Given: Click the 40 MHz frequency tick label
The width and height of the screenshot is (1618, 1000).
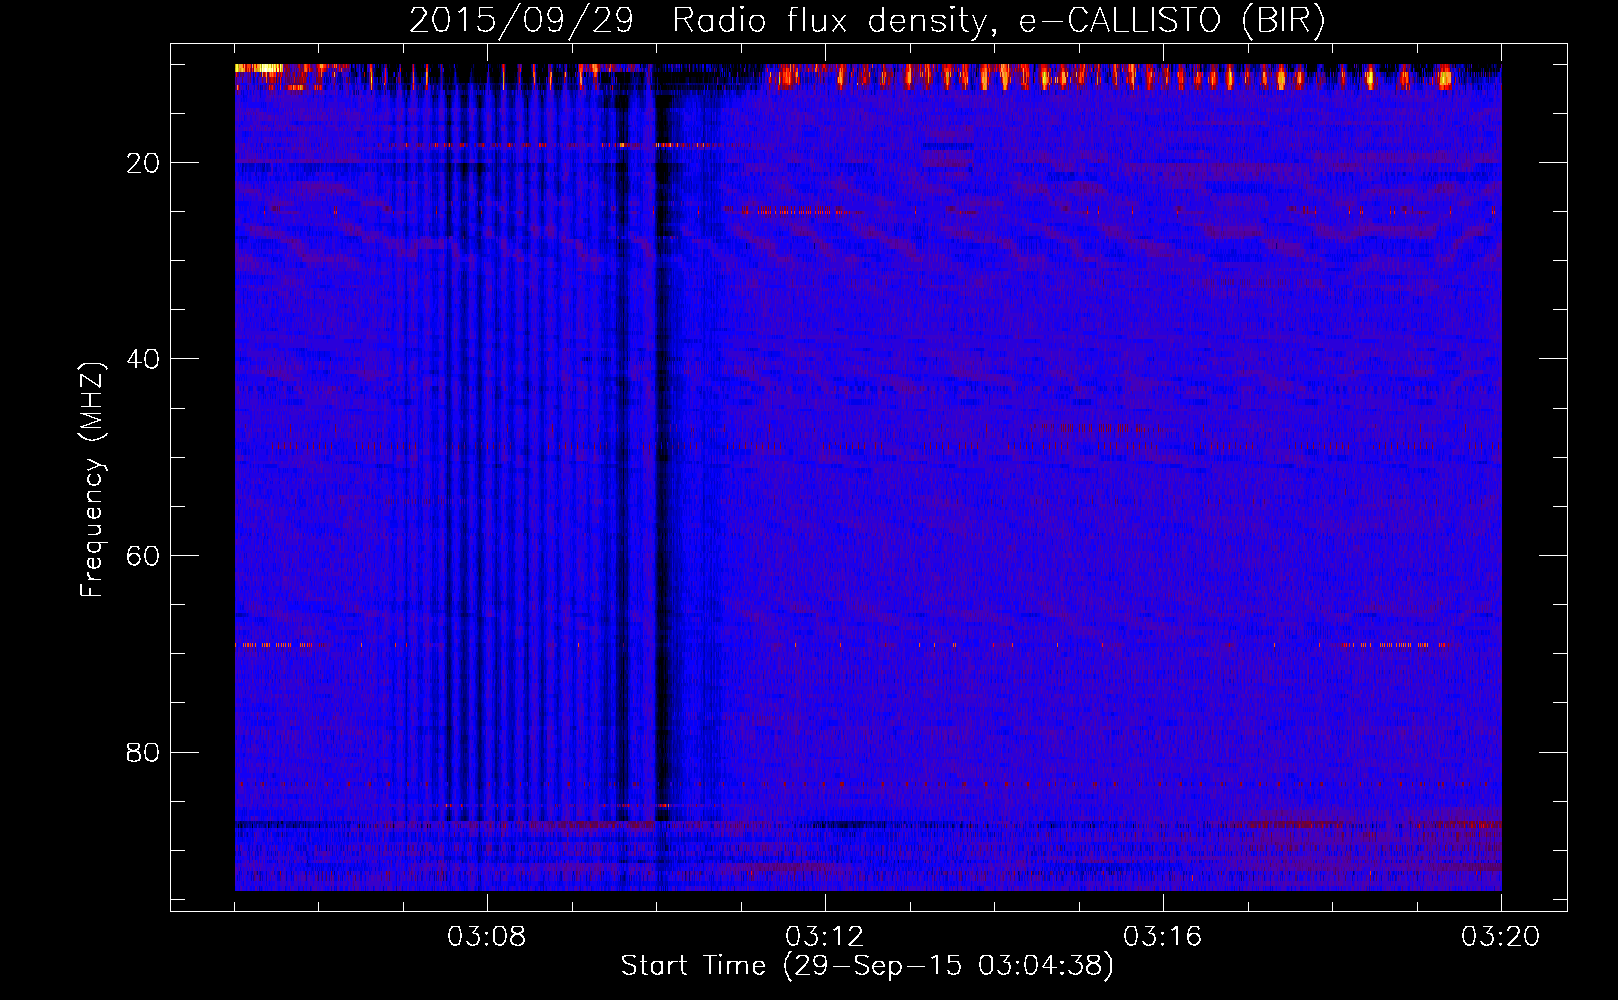Looking at the screenshot, I should 144,359.
